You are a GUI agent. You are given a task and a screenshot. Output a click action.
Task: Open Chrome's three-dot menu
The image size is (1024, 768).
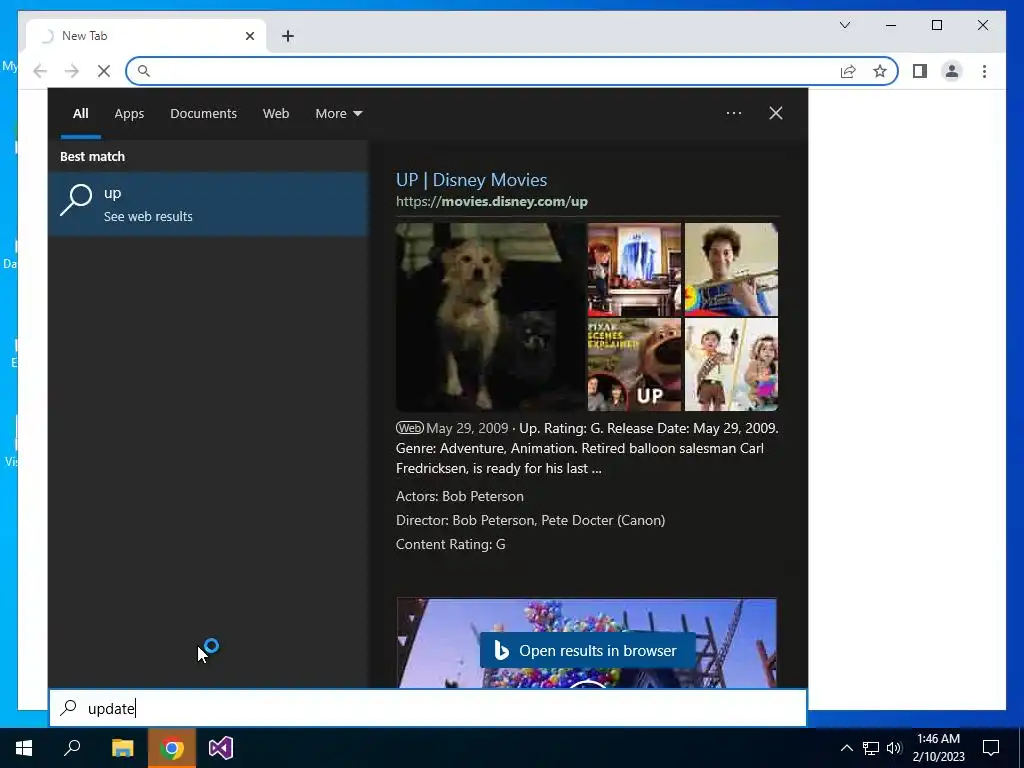984,71
